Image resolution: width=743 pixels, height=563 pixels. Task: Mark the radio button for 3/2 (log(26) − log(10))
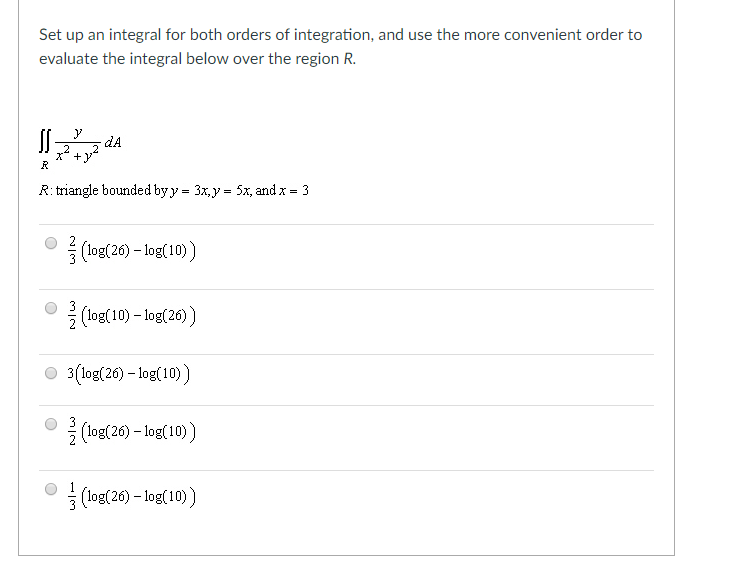(x=51, y=423)
